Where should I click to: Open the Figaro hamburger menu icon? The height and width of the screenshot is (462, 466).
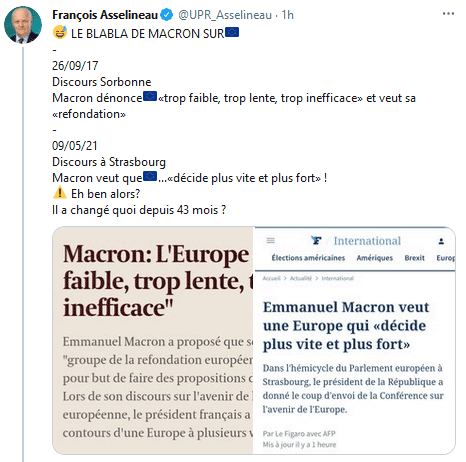click(x=271, y=240)
